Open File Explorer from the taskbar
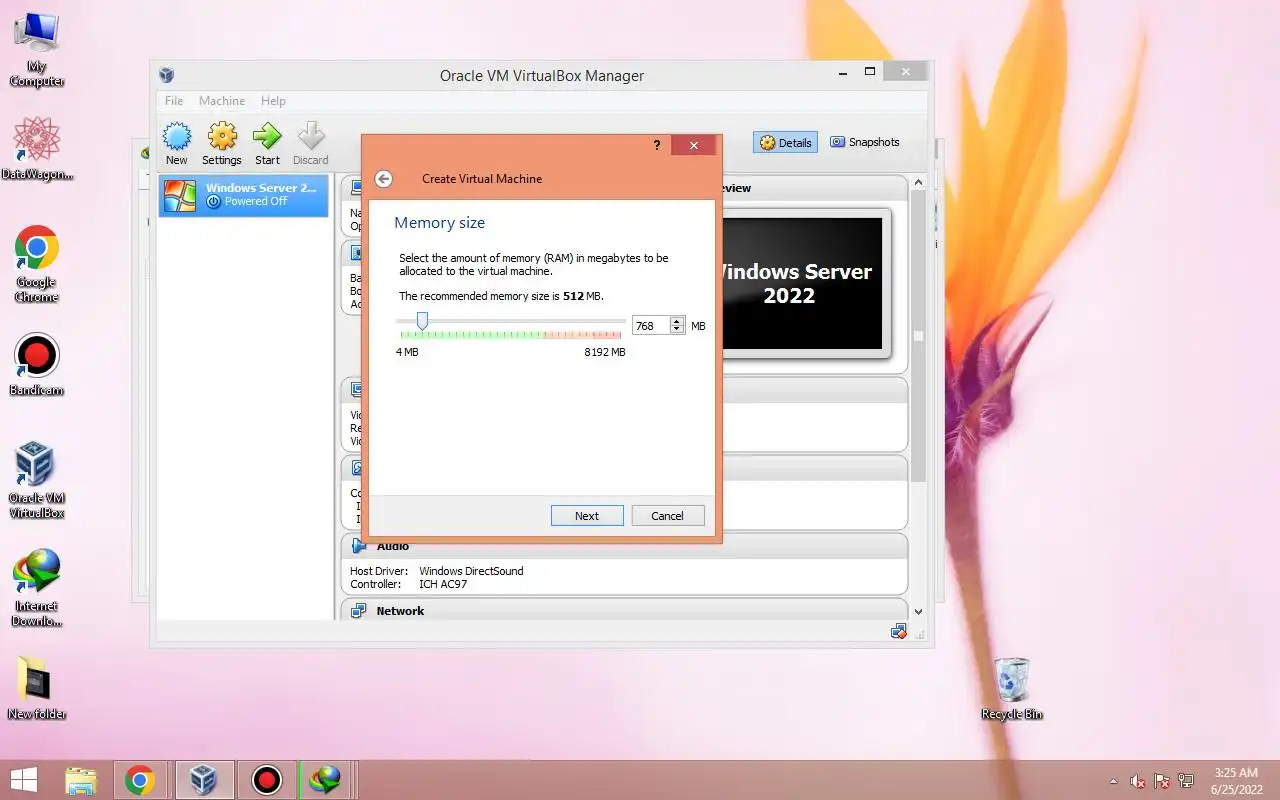 81,780
